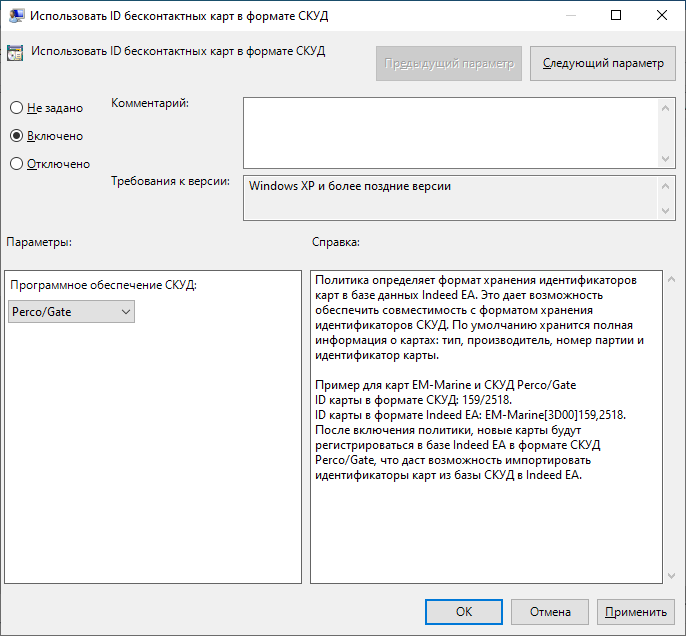Click the up arrow of the Справка scrollbar
The image size is (686, 636).
pos(669,279)
